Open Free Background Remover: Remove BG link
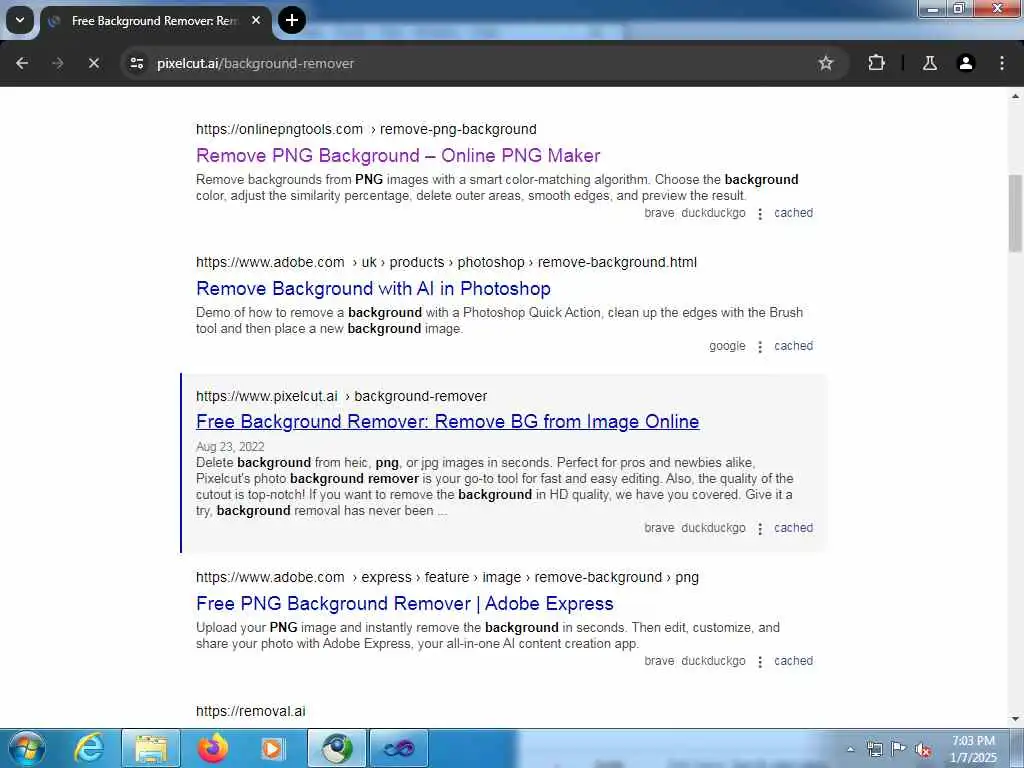Screen dimensions: 1024x768 [x=447, y=422]
